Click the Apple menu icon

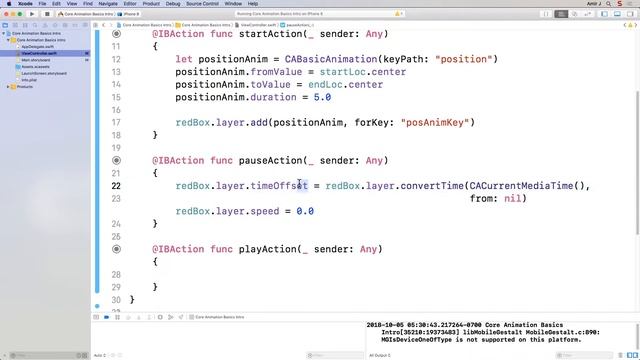(x=9, y=4)
